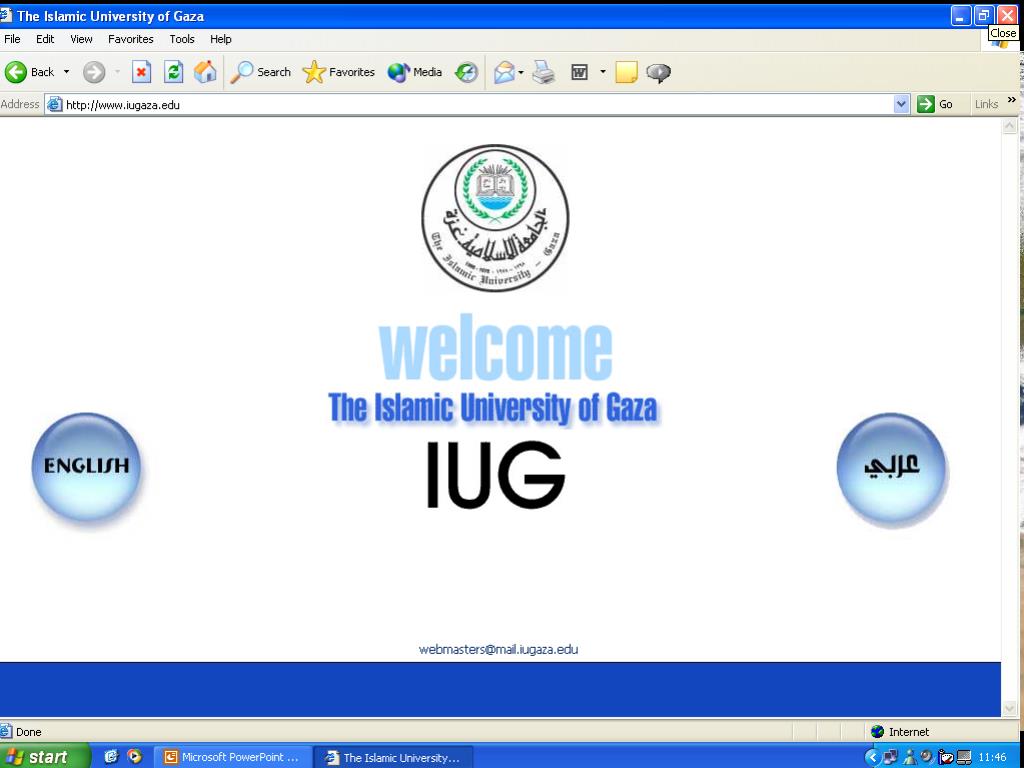Minimize the browser window

pyautogui.click(x=961, y=16)
